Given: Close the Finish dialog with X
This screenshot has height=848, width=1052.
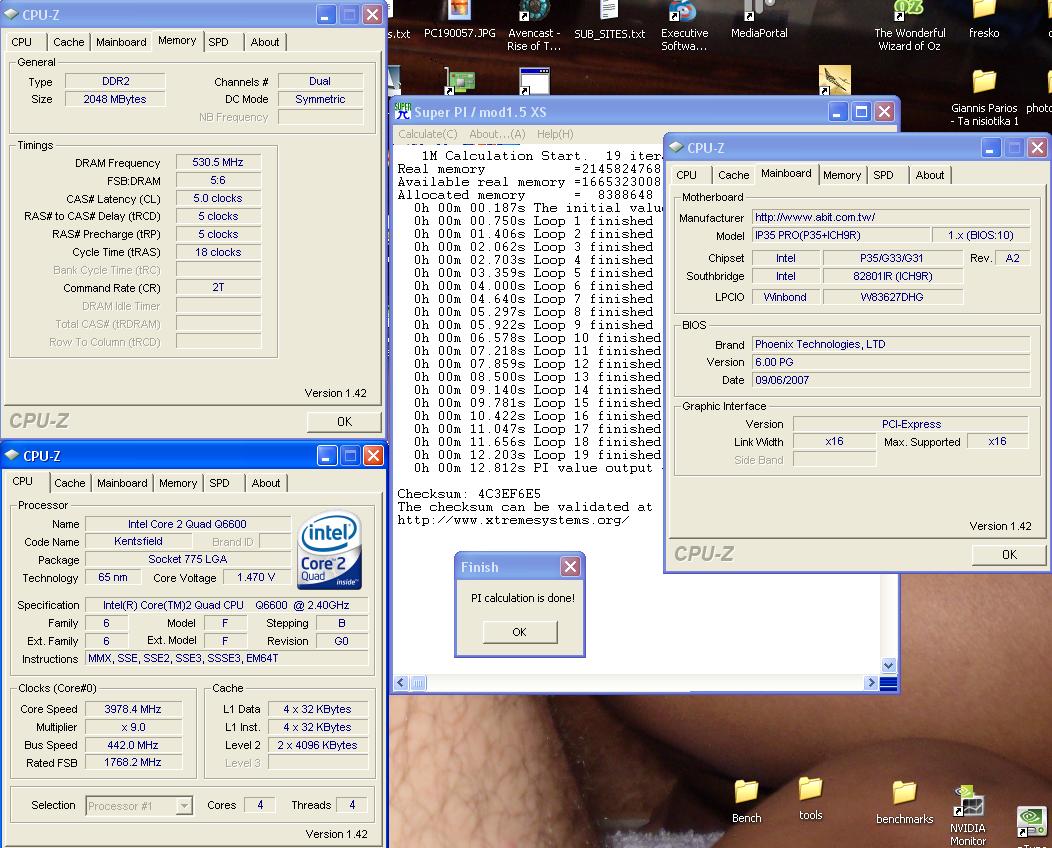Looking at the screenshot, I should pos(570,567).
